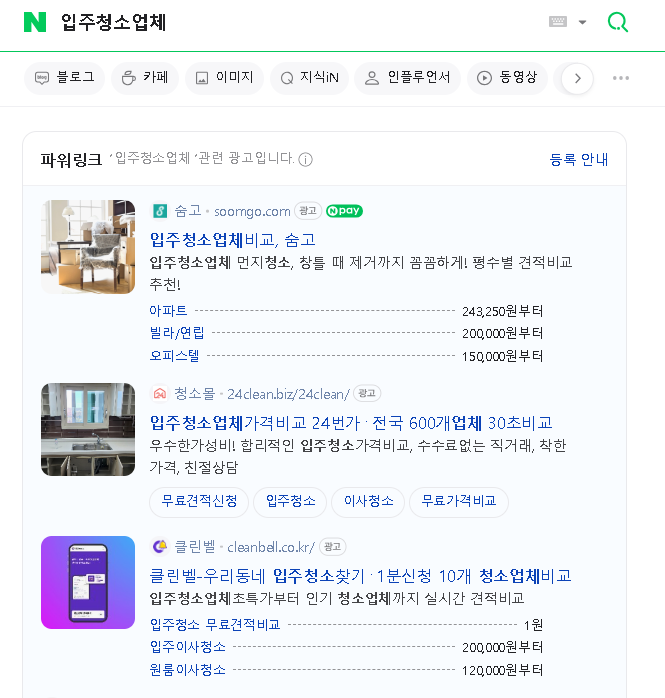Click the green Naver N logo
Screen dimensions: 665x698
pos(35,22)
